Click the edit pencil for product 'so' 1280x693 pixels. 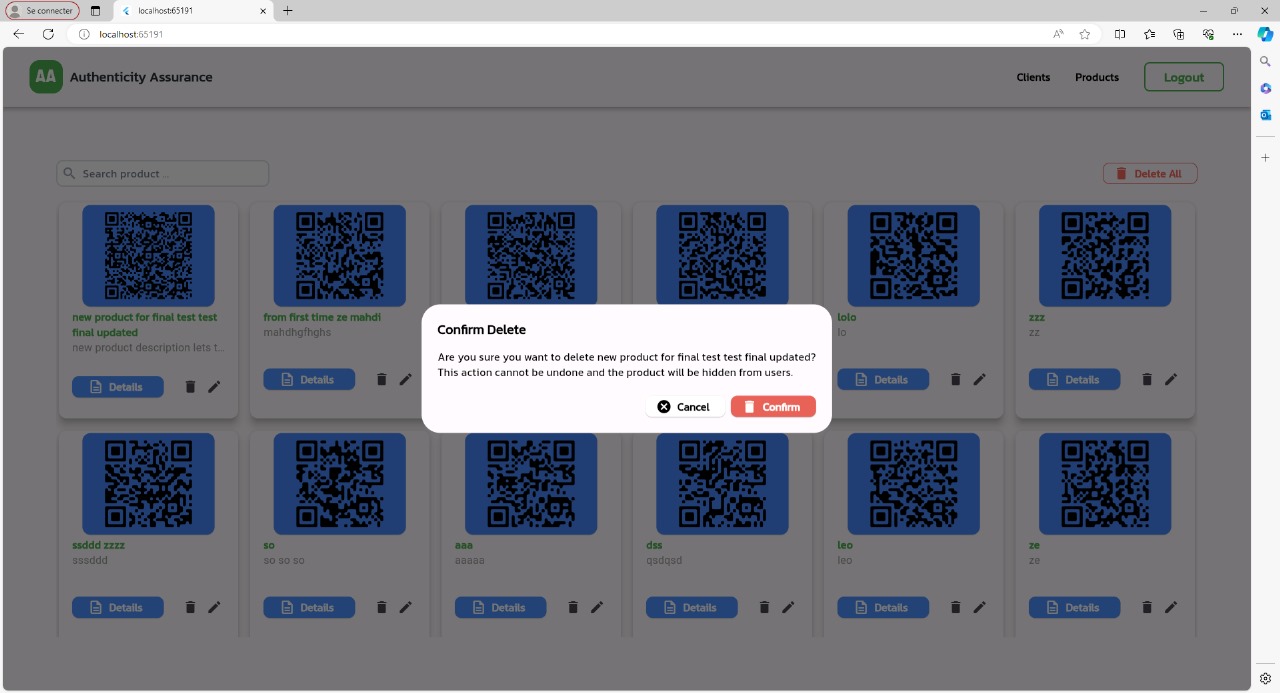pos(405,607)
